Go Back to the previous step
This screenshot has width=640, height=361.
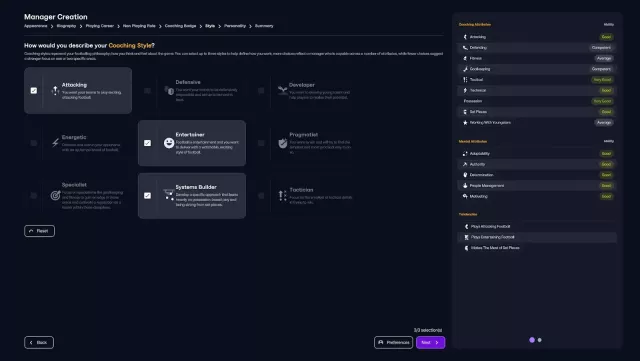point(39,343)
